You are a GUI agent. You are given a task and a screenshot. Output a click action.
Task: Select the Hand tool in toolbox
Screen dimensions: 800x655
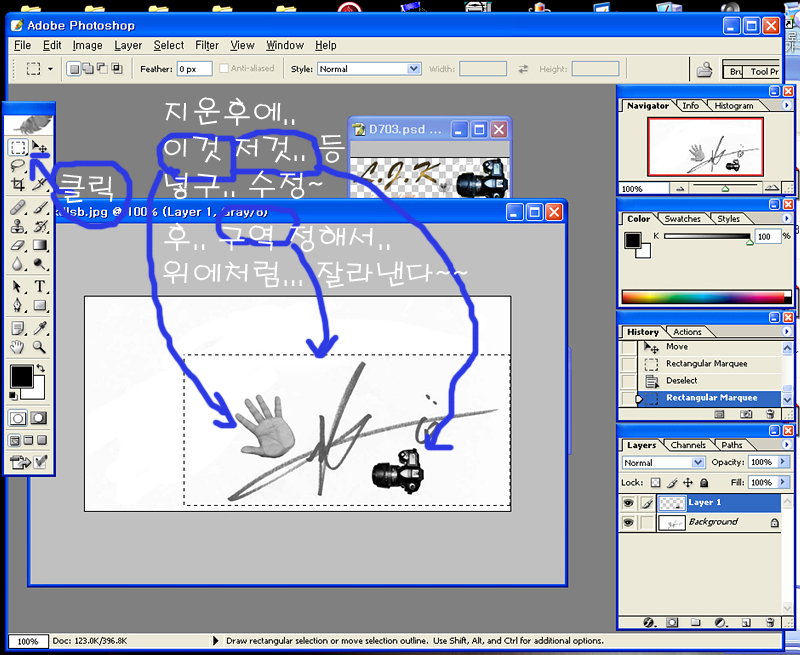coord(18,347)
